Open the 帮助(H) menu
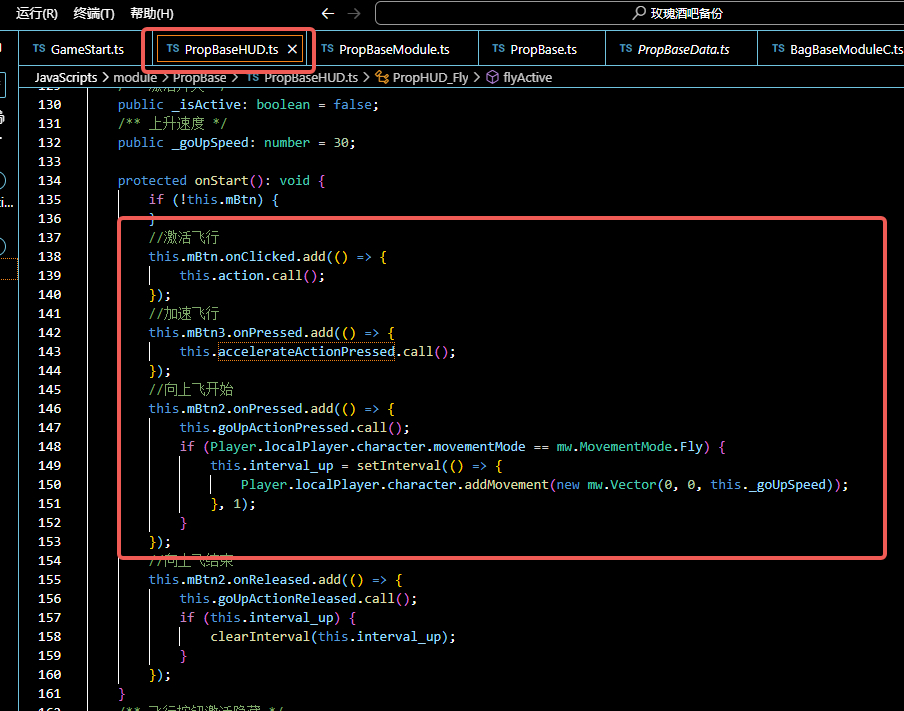 click(152, 13)
